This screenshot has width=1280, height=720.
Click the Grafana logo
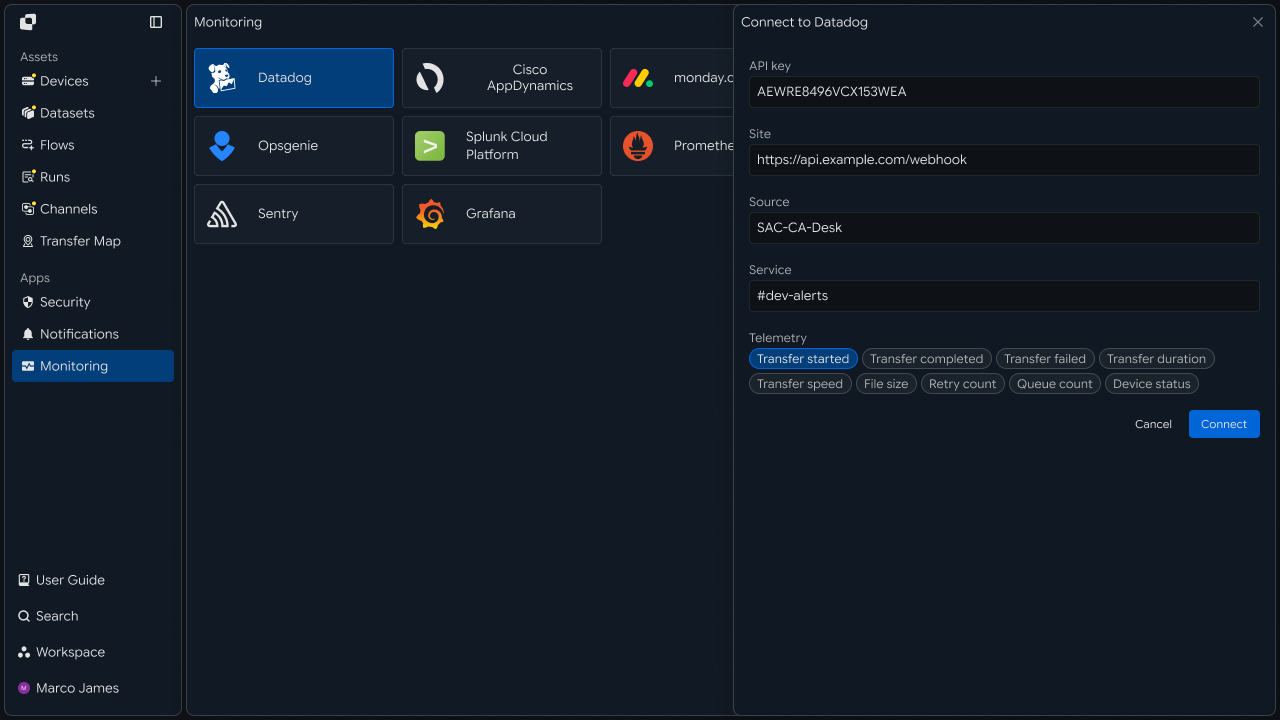click(x=430, y=214)
